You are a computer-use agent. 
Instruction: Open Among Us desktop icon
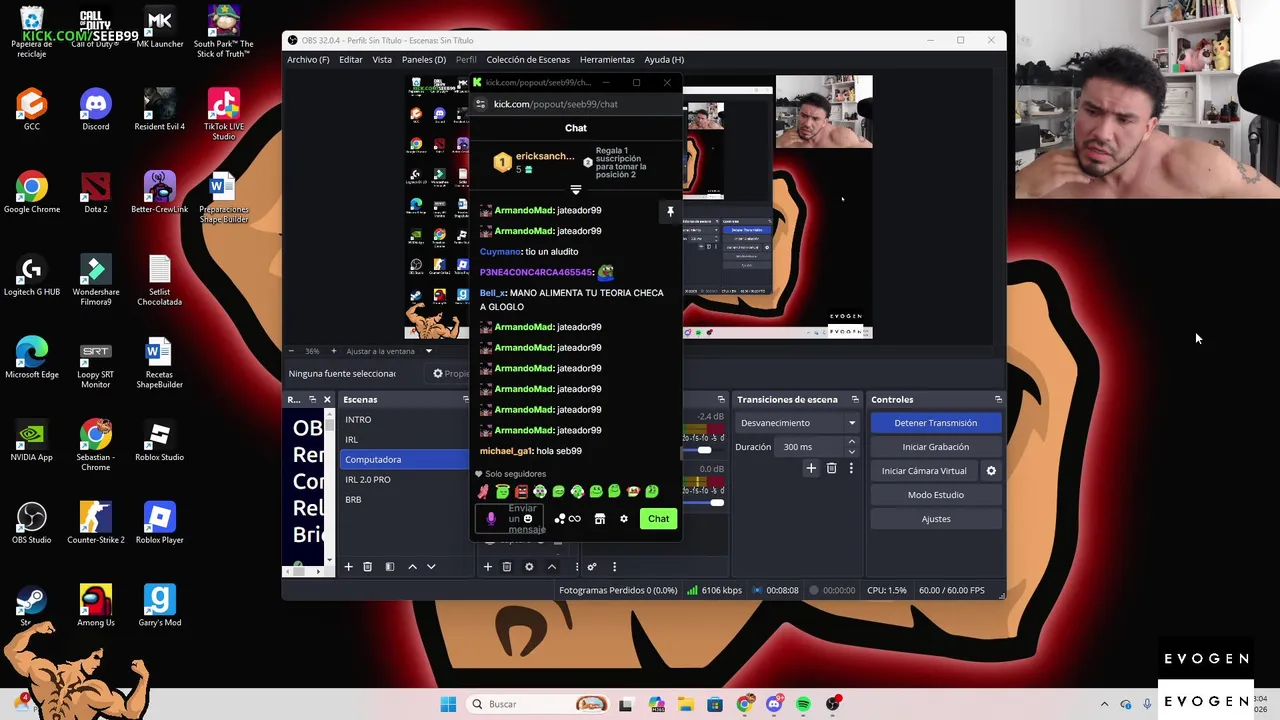tap(96, 605)
